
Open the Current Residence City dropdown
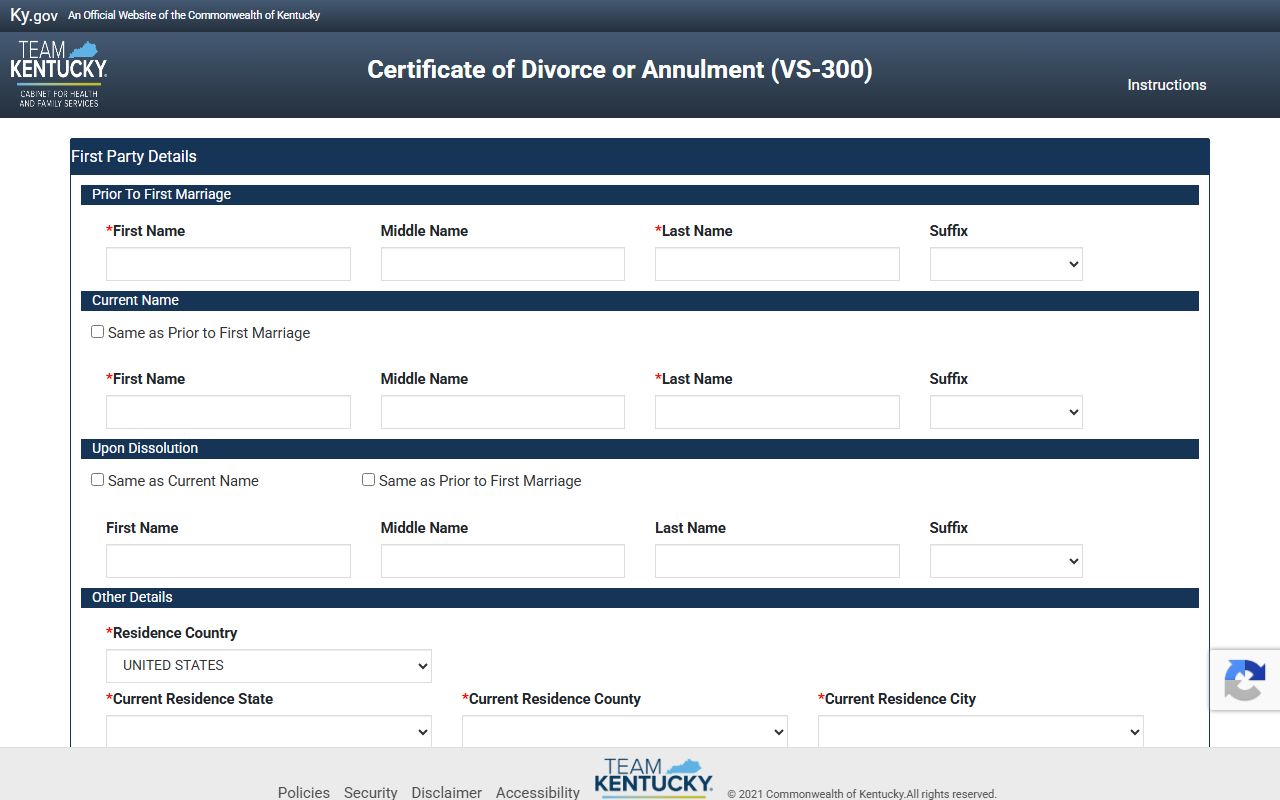pos(981,731)
